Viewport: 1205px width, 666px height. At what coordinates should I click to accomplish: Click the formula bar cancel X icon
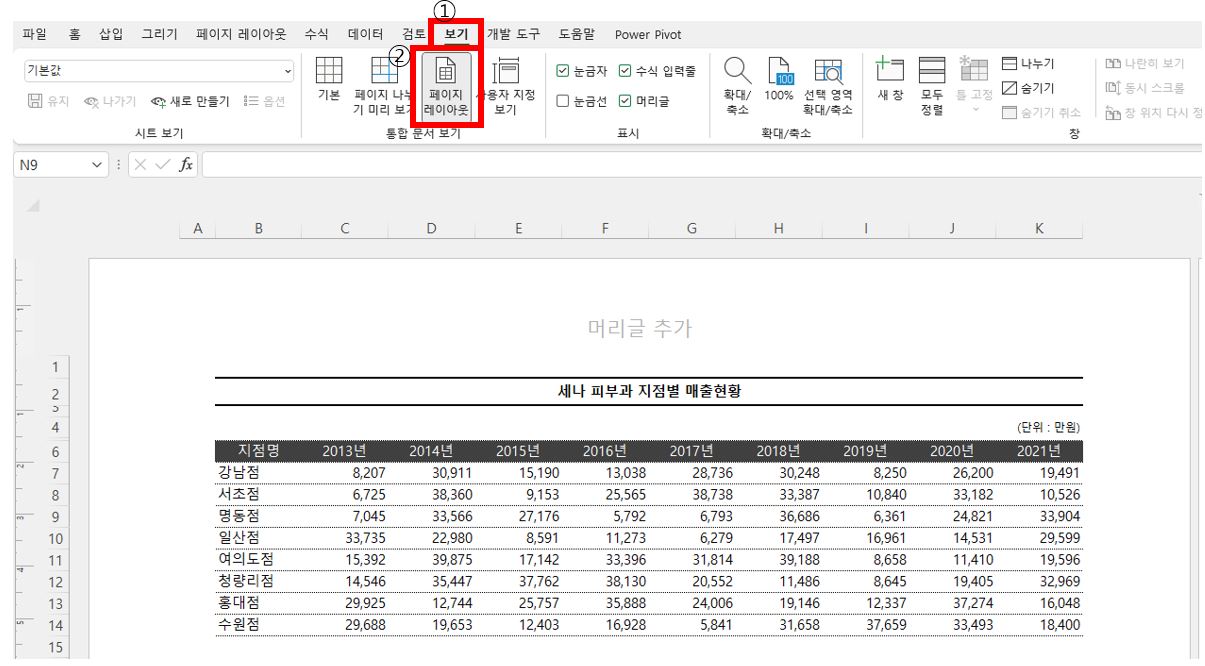(x=141, y=165)
